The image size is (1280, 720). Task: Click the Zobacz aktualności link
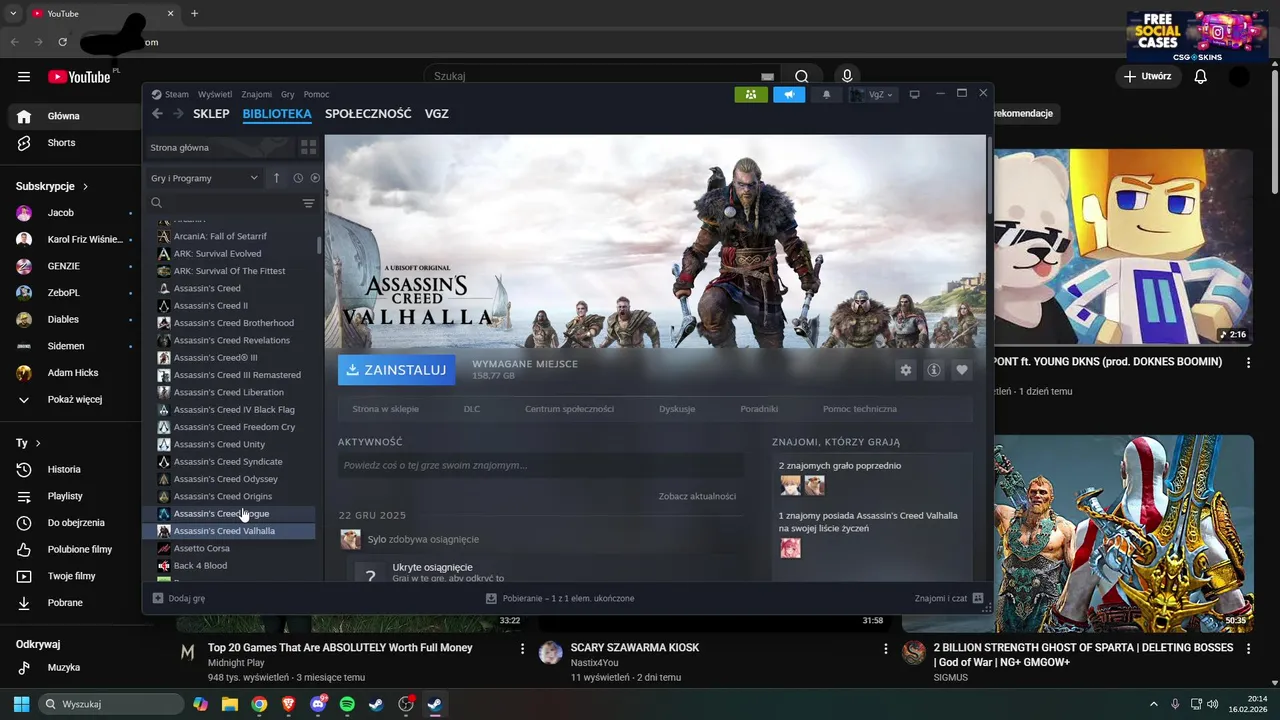[x=697, y=496]
